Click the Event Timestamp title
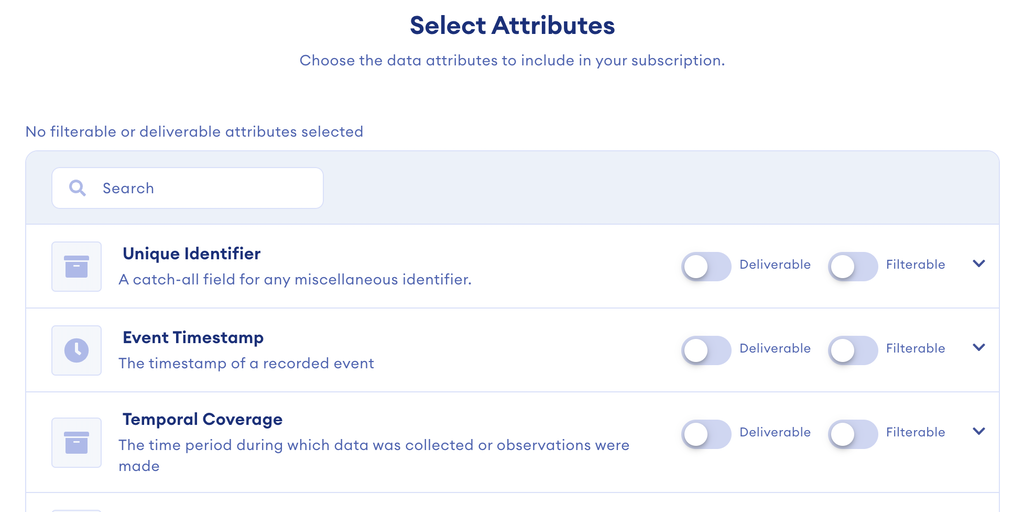This screenshot has height=512, width=1024. pyautogui.click(x=193, y=338)
